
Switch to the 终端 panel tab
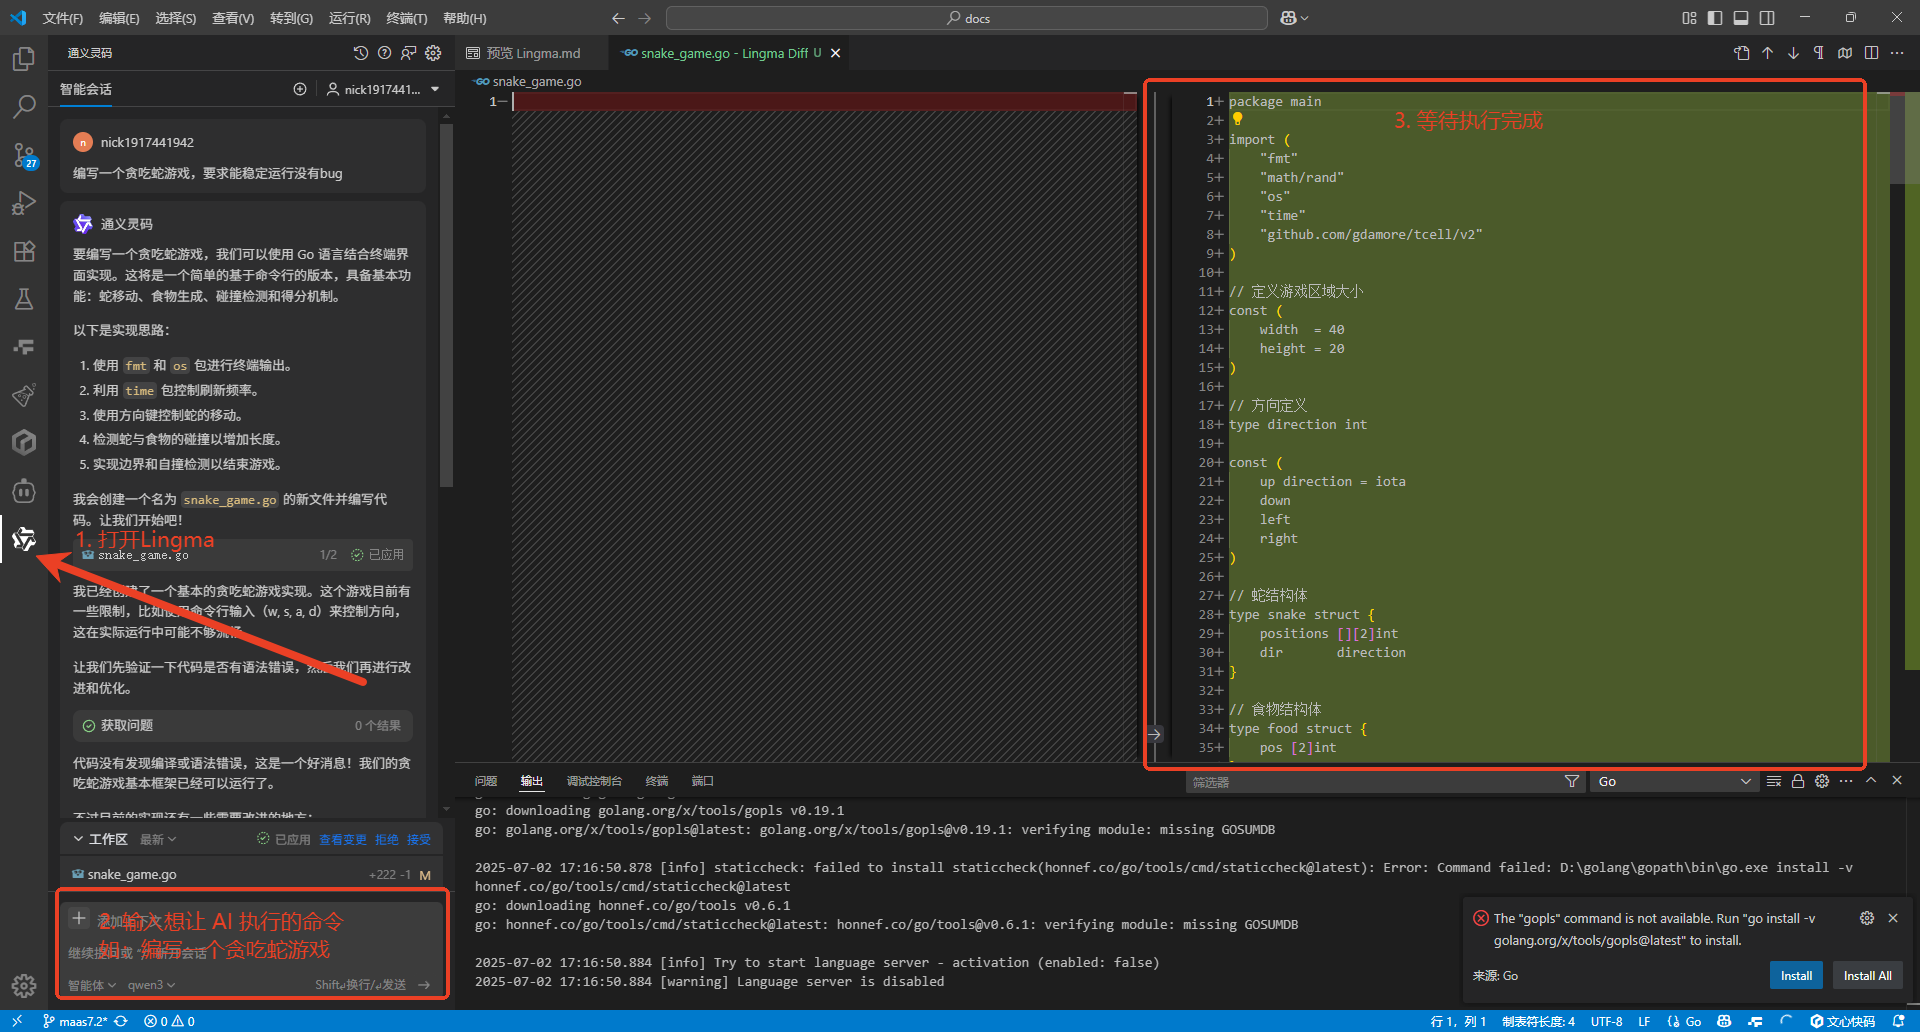(x=657, y=781)
